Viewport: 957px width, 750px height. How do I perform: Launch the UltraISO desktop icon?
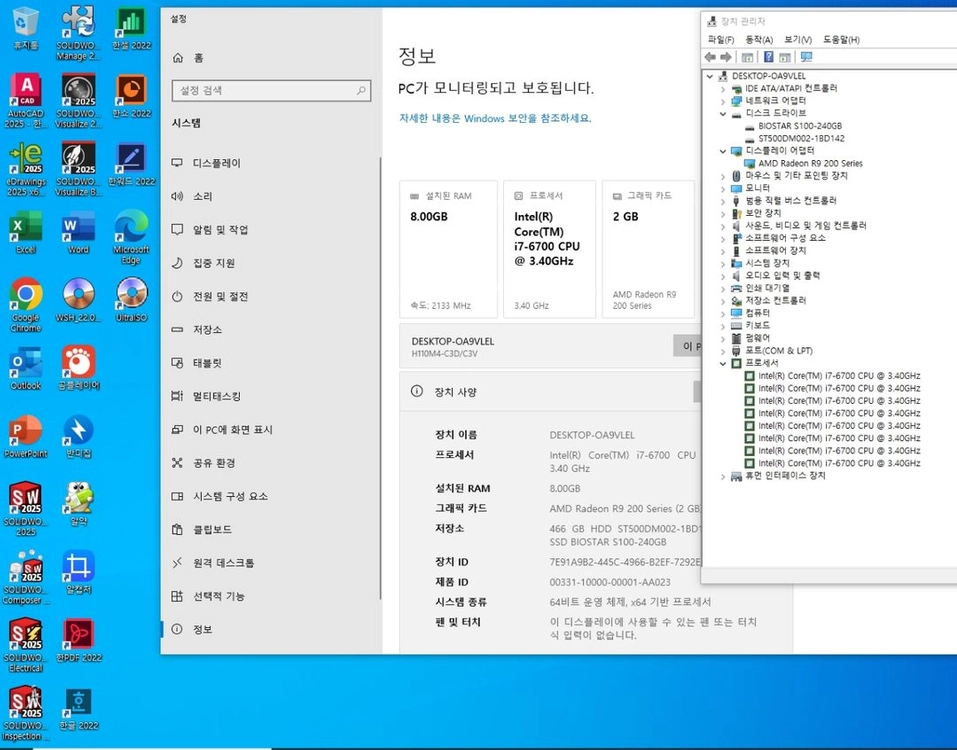[131, 300]
